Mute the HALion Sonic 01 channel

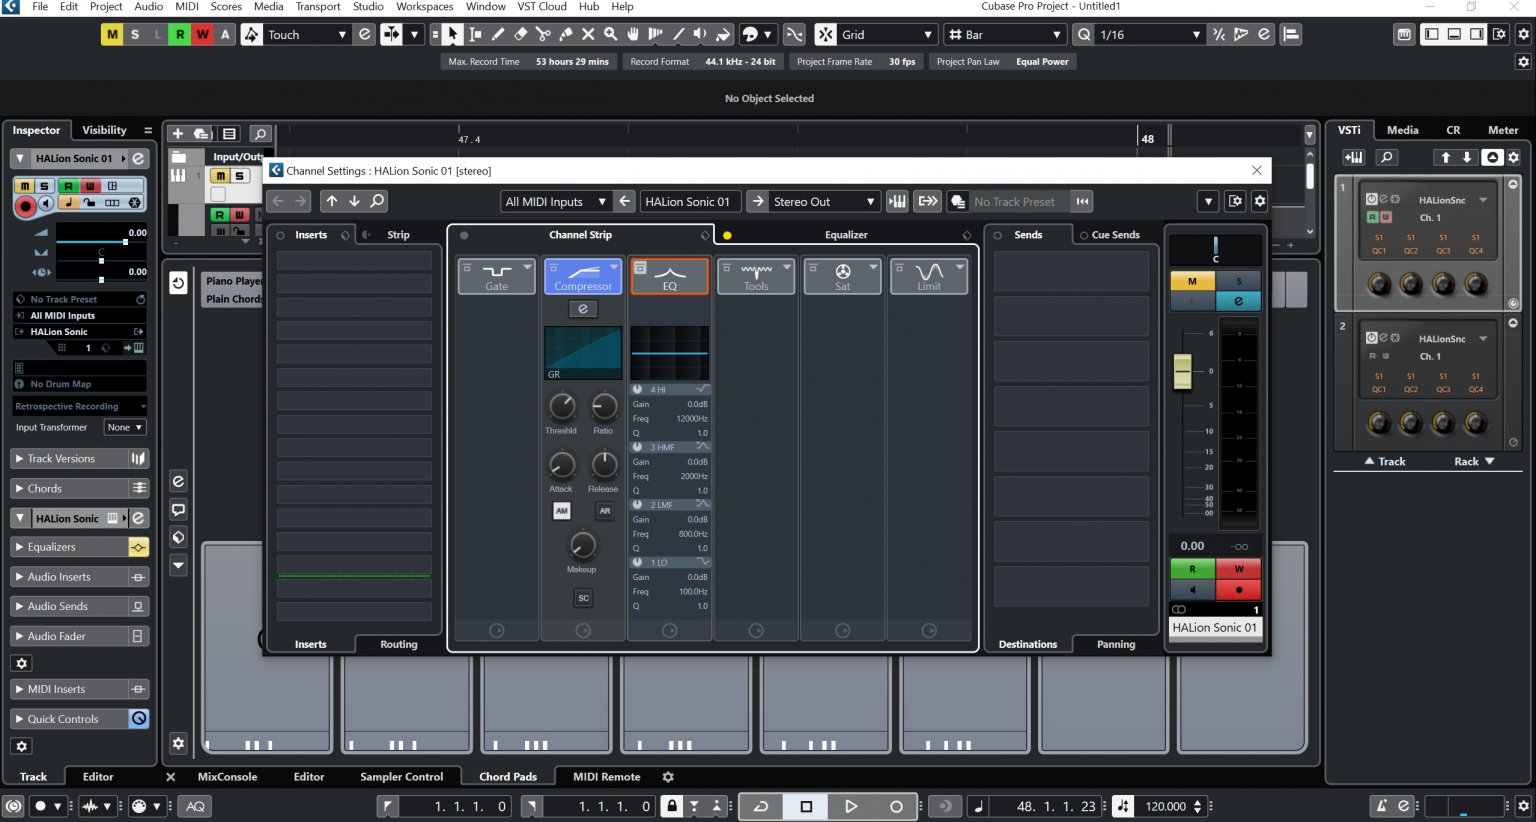(1192, 282)
